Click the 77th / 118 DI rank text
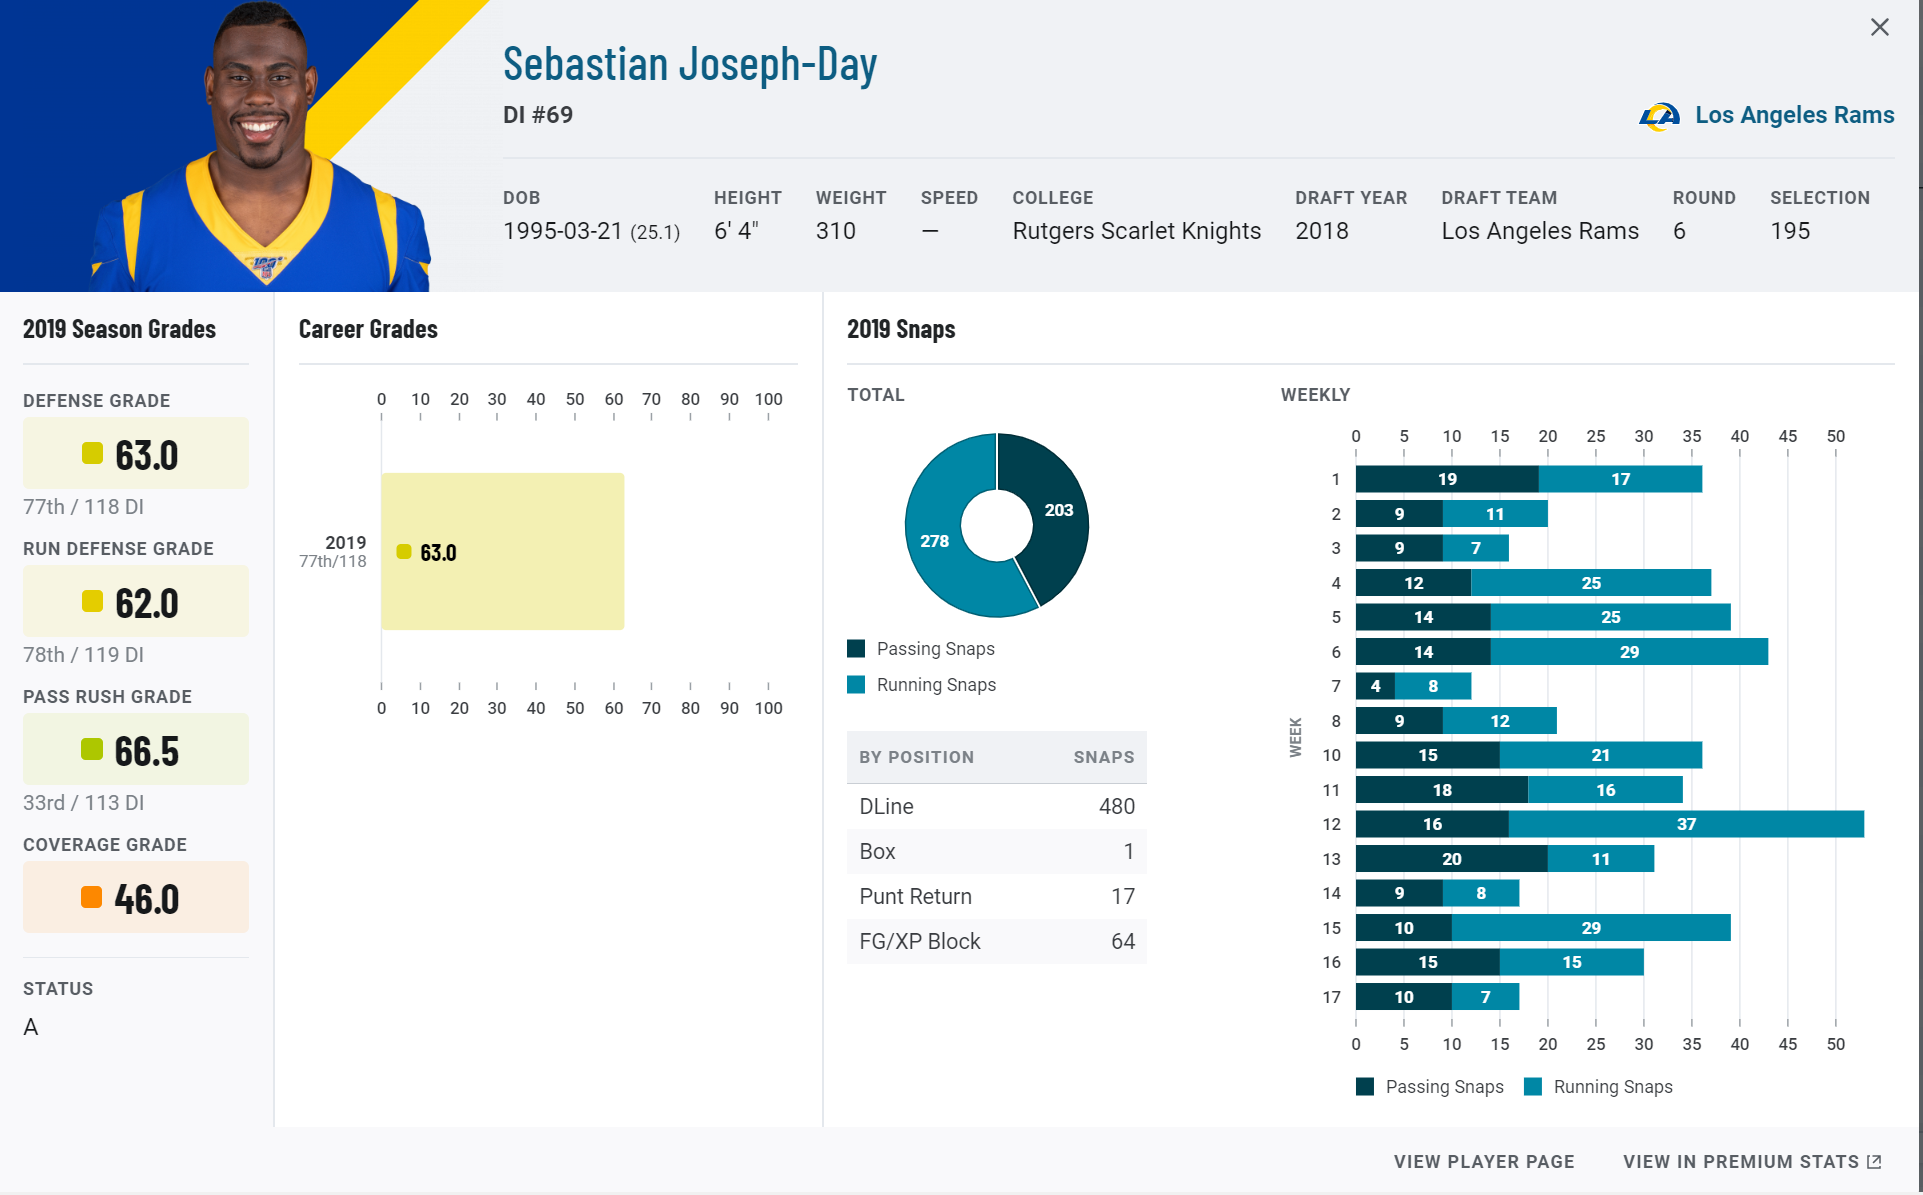This screenshot has width=1923, height=1195. (83, 507)
